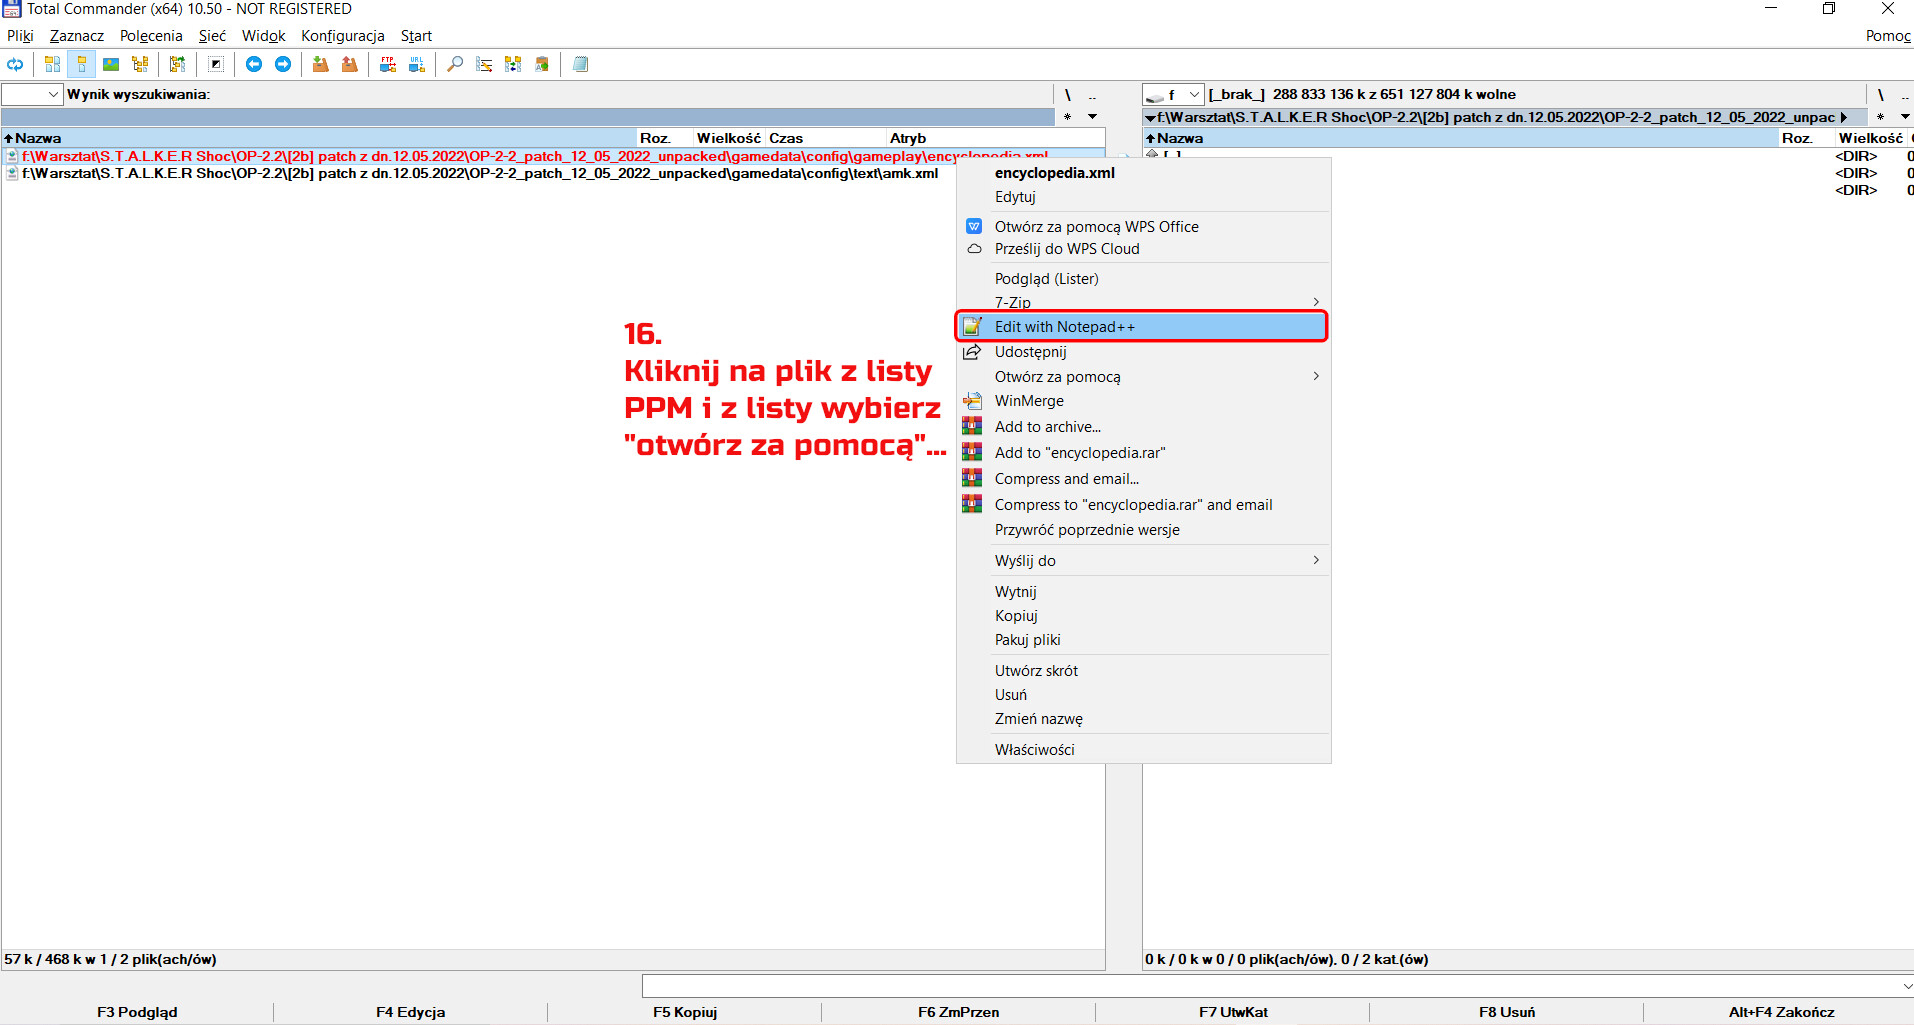Click the unpack files icon
This screenshot has height=1025, width=1914.
349,64
